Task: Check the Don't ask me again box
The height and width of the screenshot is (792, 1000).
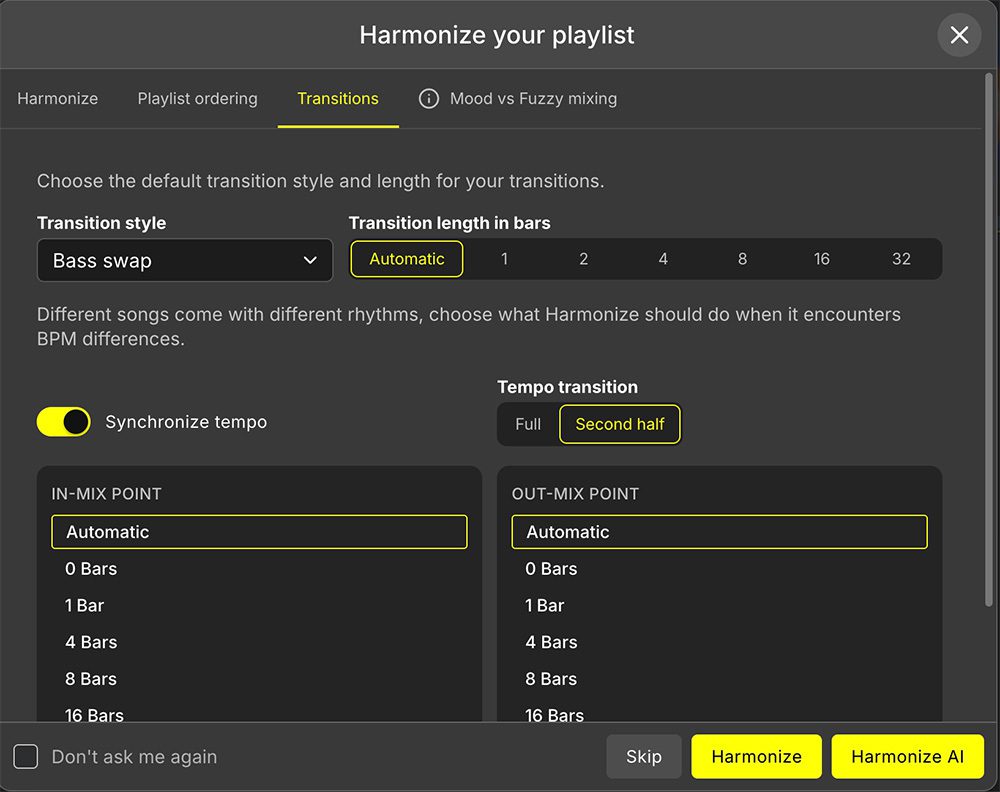Action: coord(26,757)
